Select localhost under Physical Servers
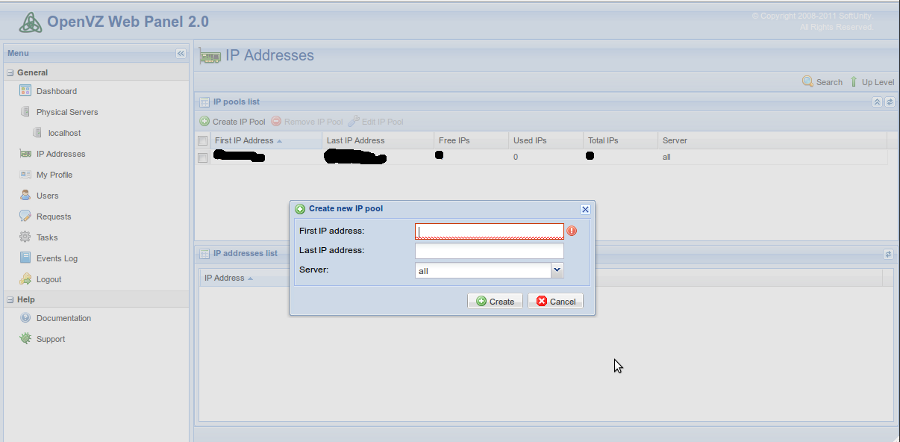 pos(64,133)
